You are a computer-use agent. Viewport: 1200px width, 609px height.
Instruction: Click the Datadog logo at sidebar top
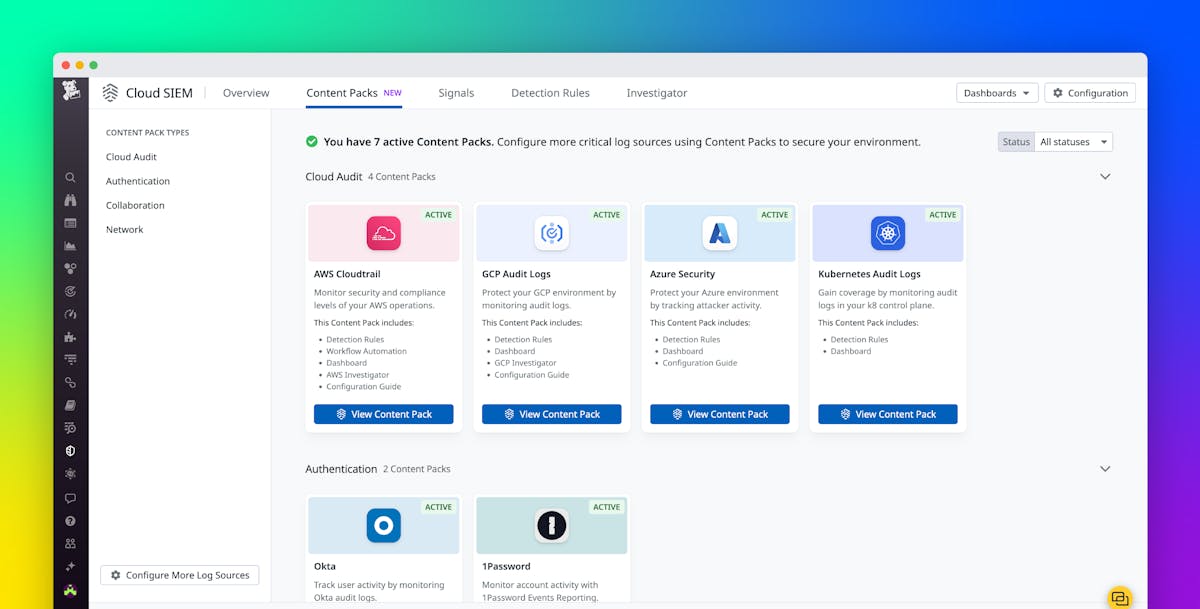(70, 89)
